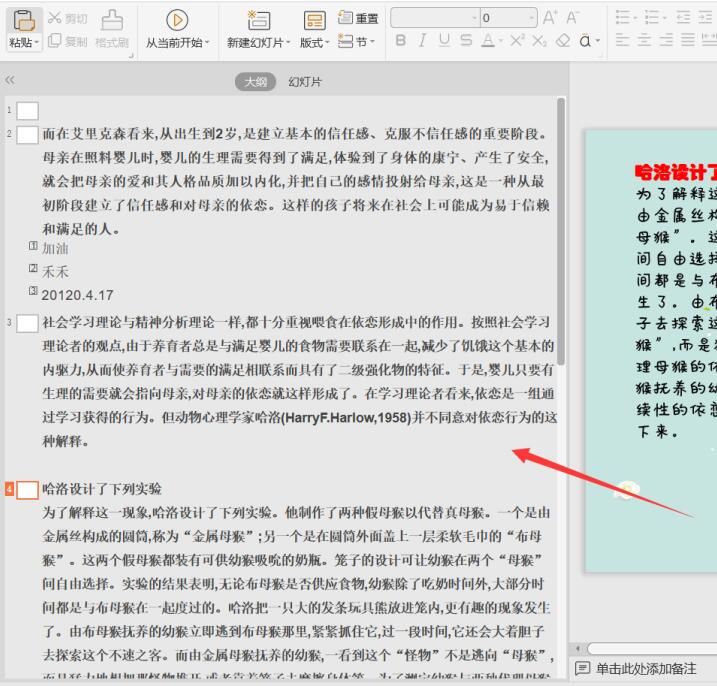Center align text
Image resolution: width=717 pixels, height=686 pixels.
(x=644, y=40)
